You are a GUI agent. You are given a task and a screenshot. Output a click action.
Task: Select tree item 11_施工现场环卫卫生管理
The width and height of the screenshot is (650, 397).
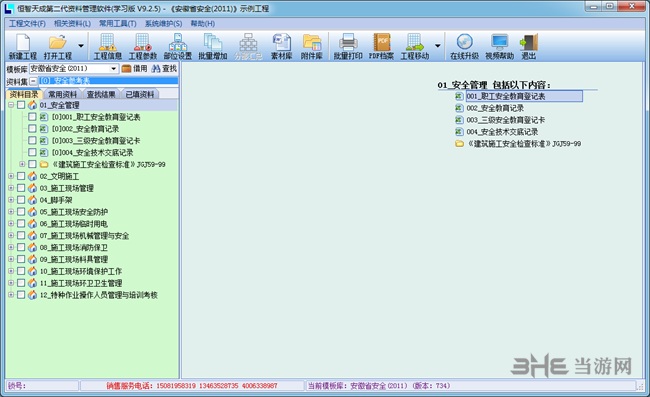coord(81,283)
